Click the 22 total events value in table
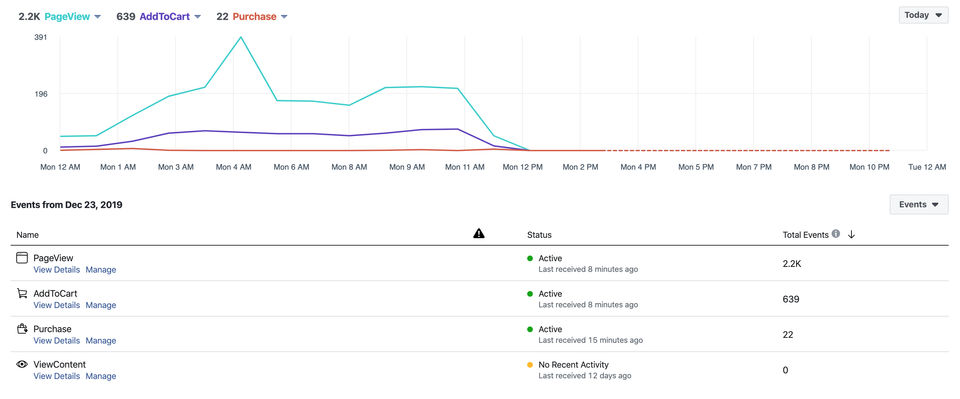 (788, 335)
